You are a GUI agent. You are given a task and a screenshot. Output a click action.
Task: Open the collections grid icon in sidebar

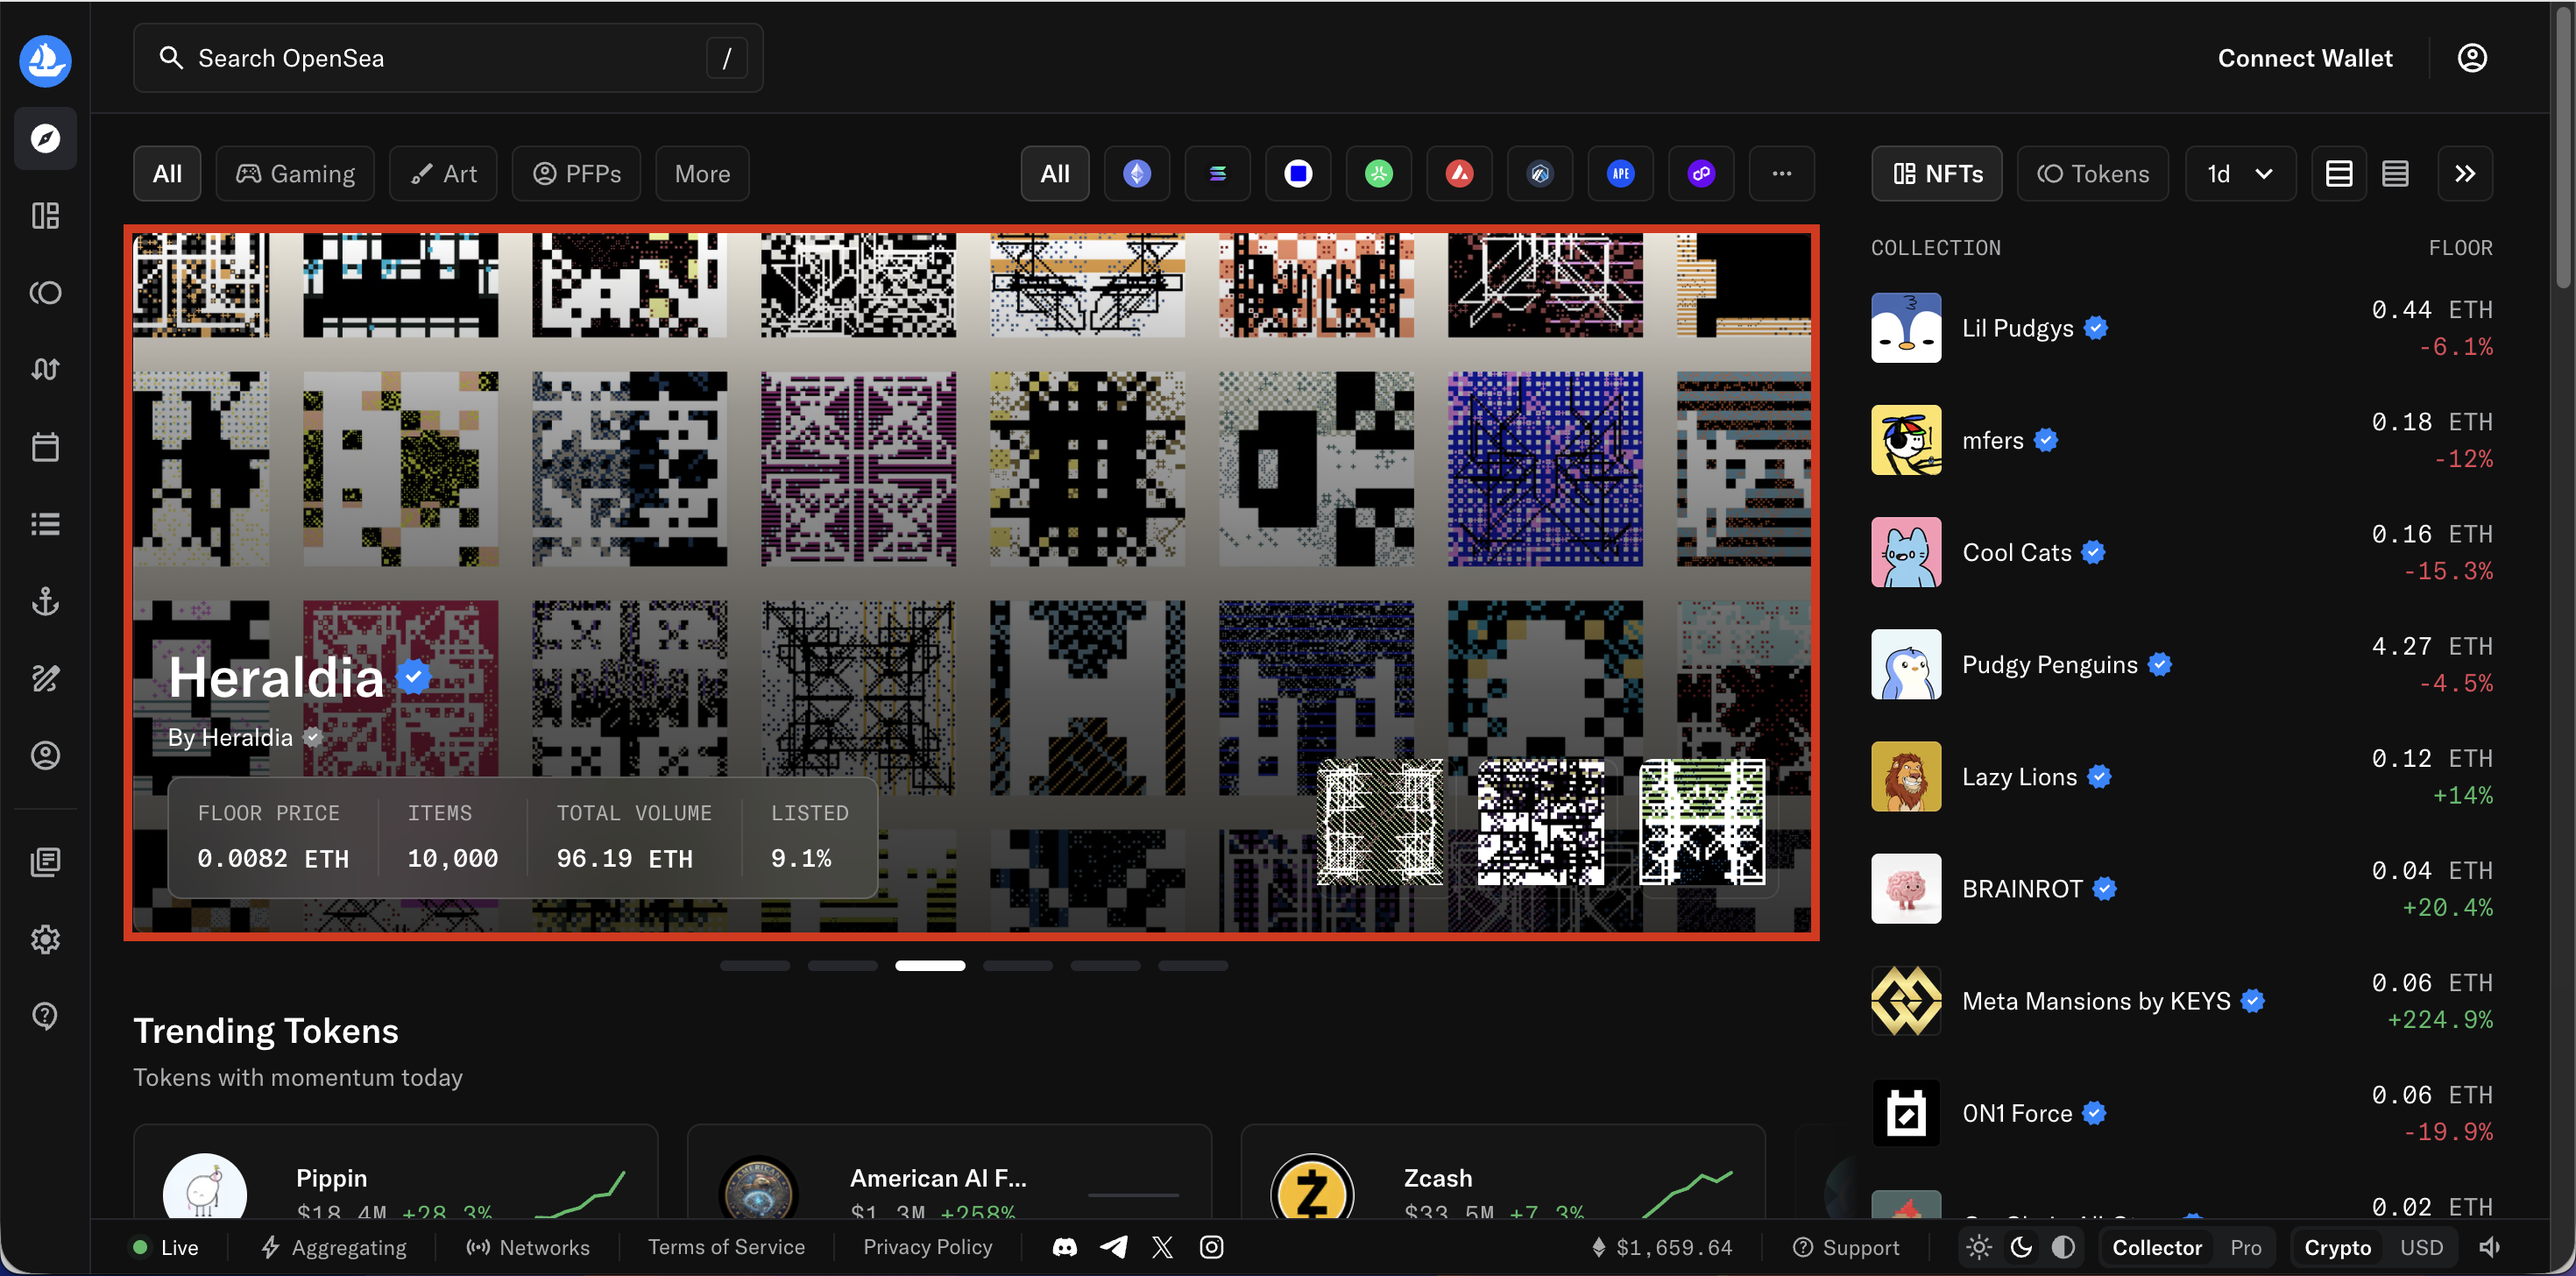click(45, 215)
